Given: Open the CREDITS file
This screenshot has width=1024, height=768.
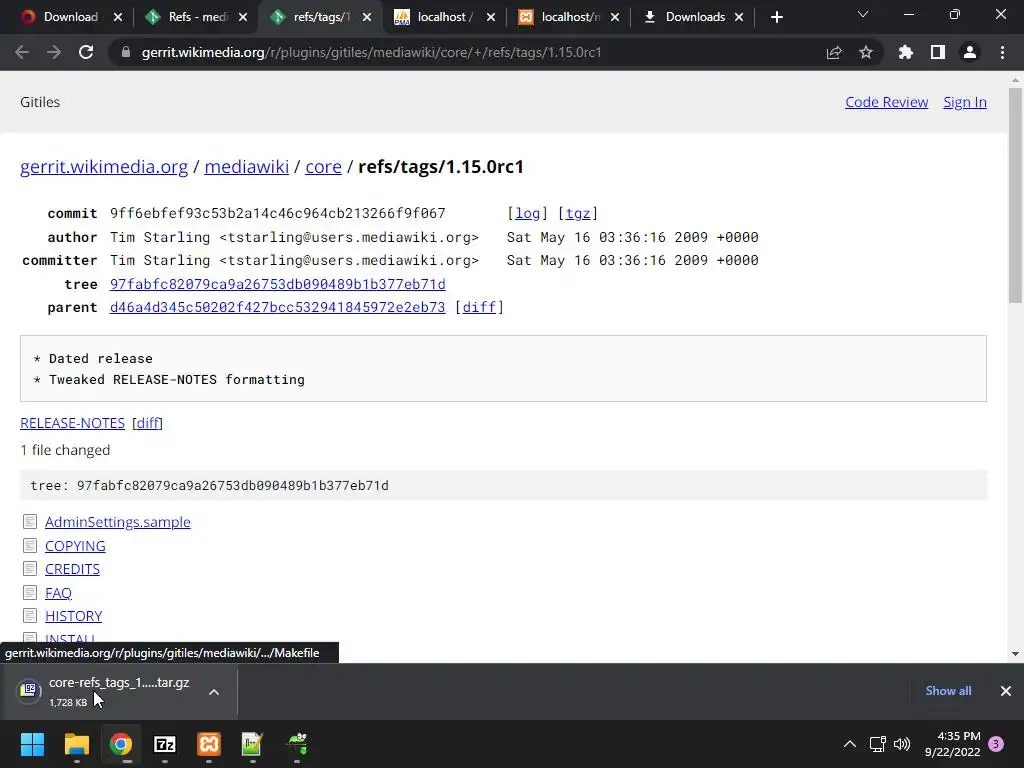Looking at the screenshot, I should click(72, 569).
